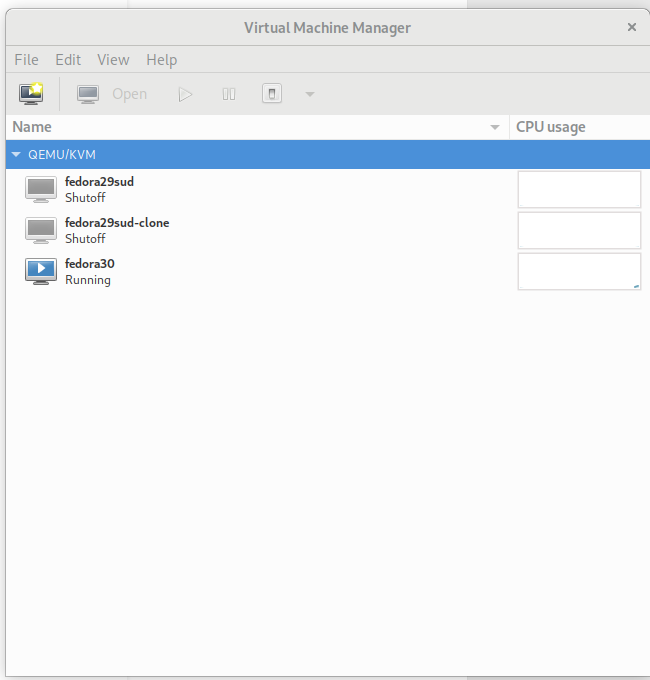Click the Running status under fedora30
The height and width of the screenshot is (680, 650).
click(88, 280)
